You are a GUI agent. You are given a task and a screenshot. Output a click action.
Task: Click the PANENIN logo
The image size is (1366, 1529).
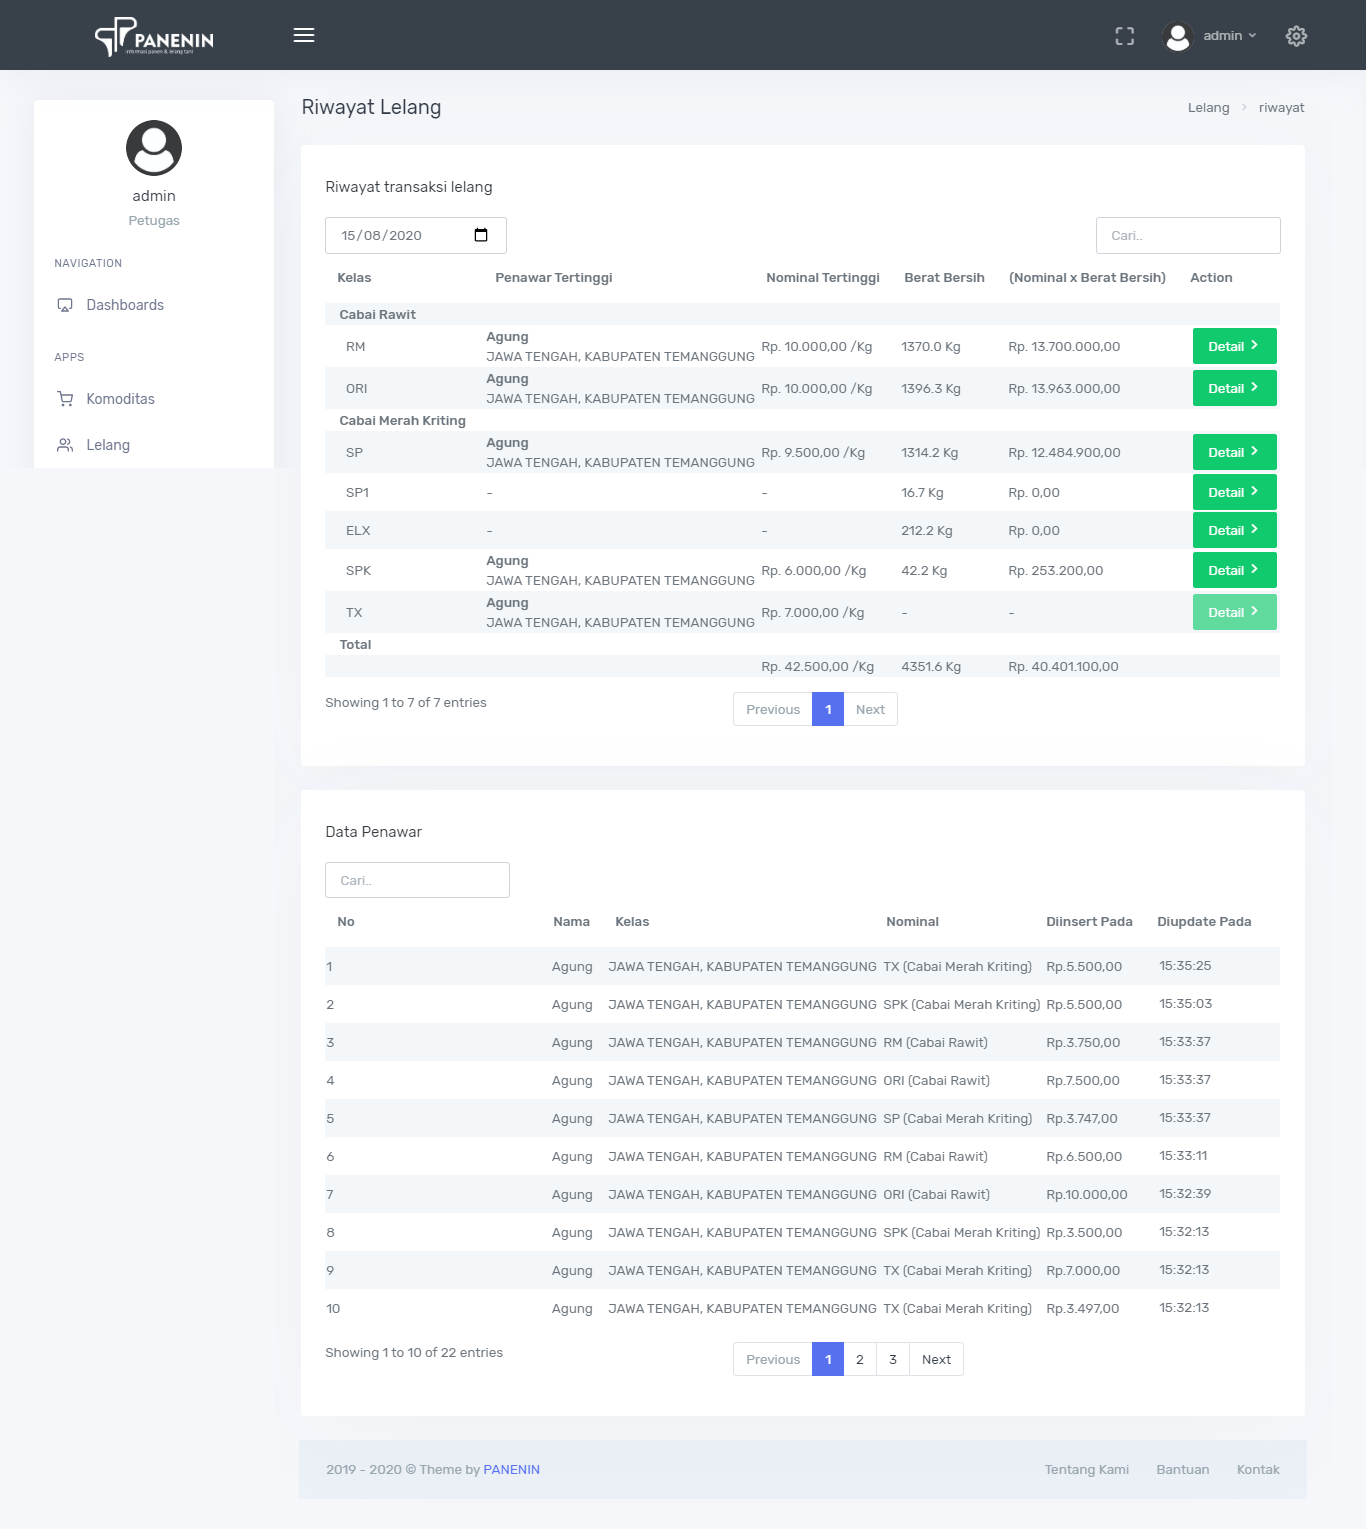[x=154, y=37]
